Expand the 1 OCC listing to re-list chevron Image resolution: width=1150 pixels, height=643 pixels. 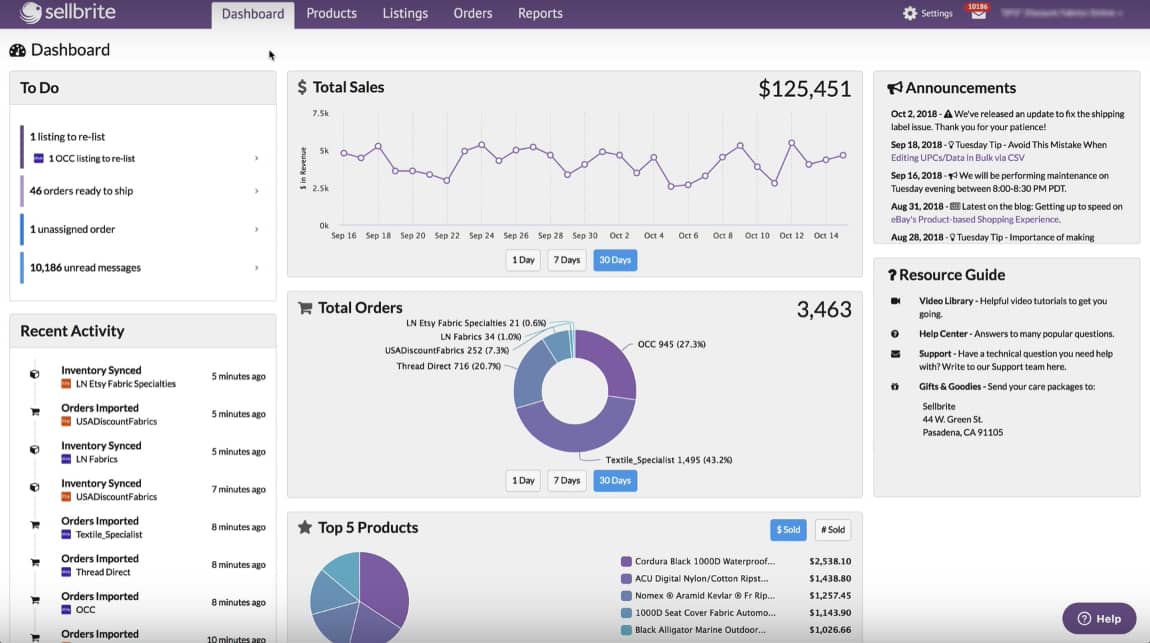click(x=257, y=158)
